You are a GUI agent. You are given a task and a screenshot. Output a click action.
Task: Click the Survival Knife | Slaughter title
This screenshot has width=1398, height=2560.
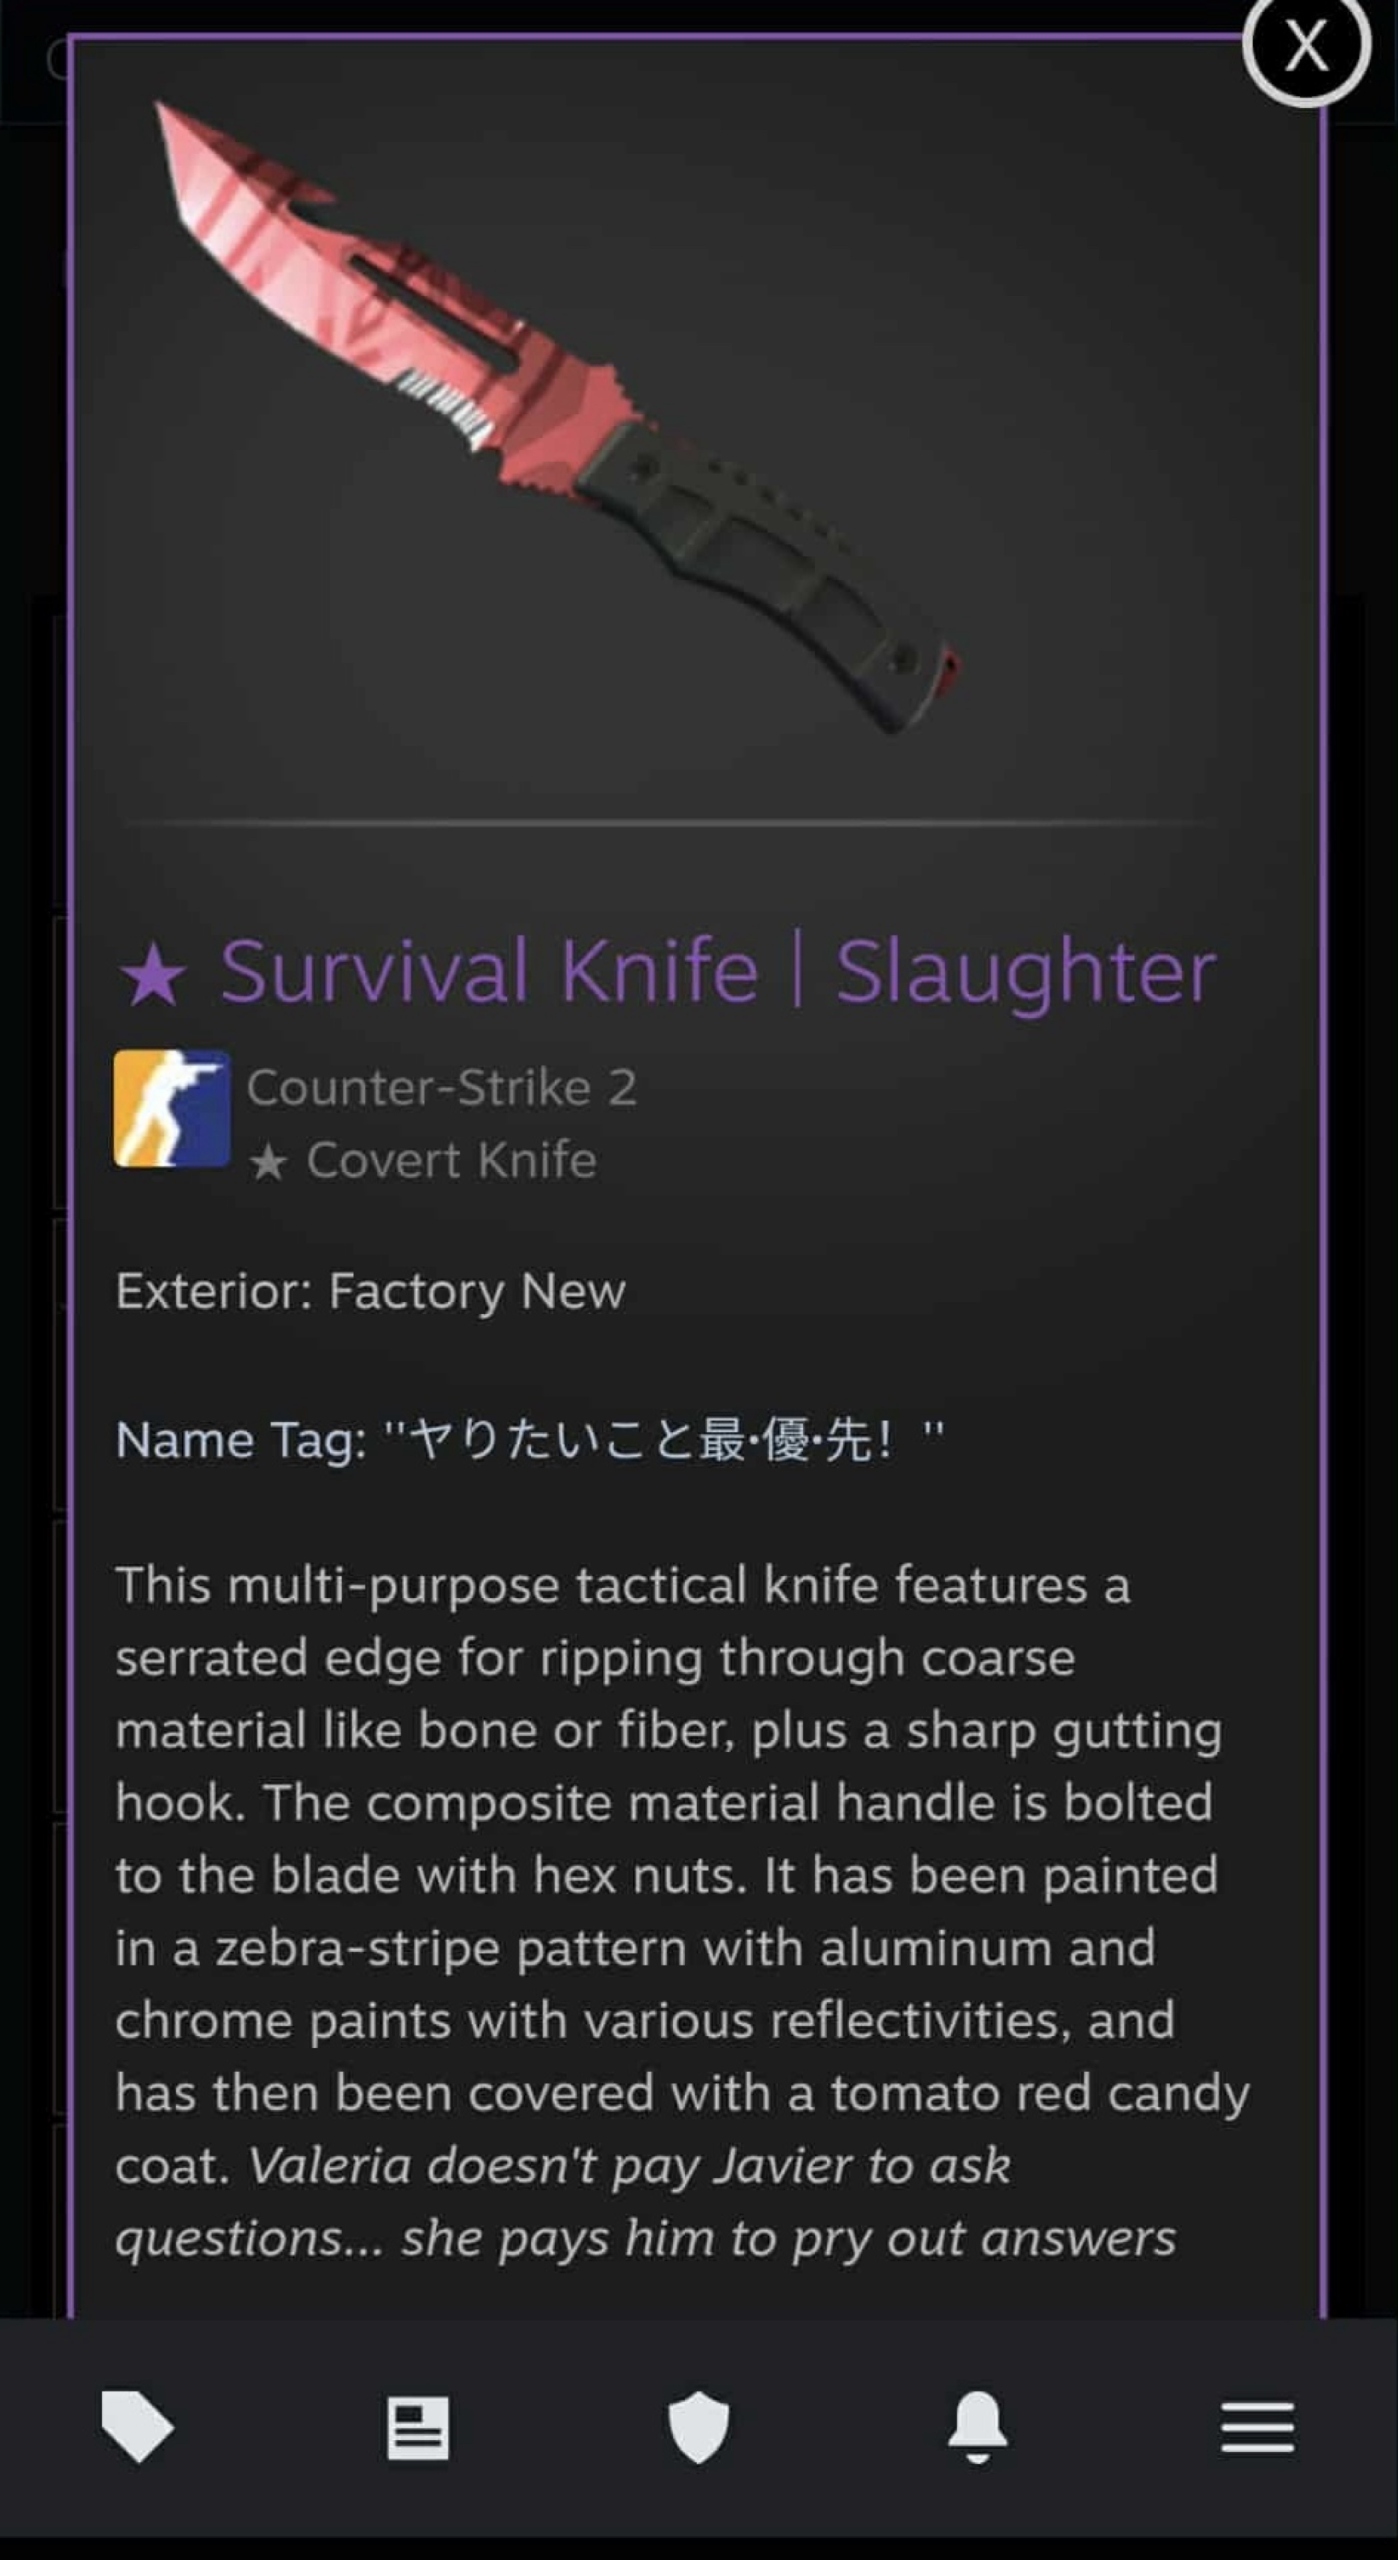click(717, 972)
